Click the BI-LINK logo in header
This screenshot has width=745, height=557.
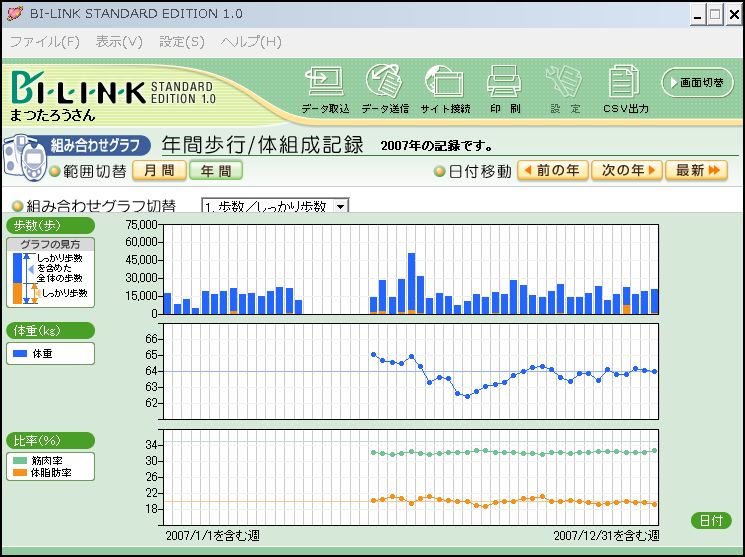tap(78, 90)
